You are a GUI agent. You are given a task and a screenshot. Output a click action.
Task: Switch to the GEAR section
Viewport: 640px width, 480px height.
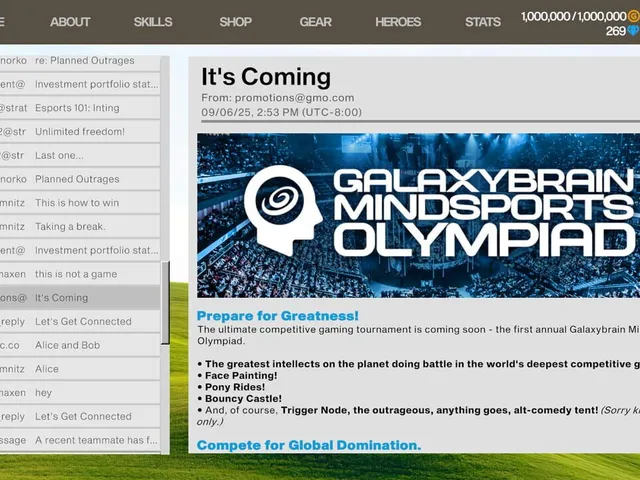click(x=316, y=22)
